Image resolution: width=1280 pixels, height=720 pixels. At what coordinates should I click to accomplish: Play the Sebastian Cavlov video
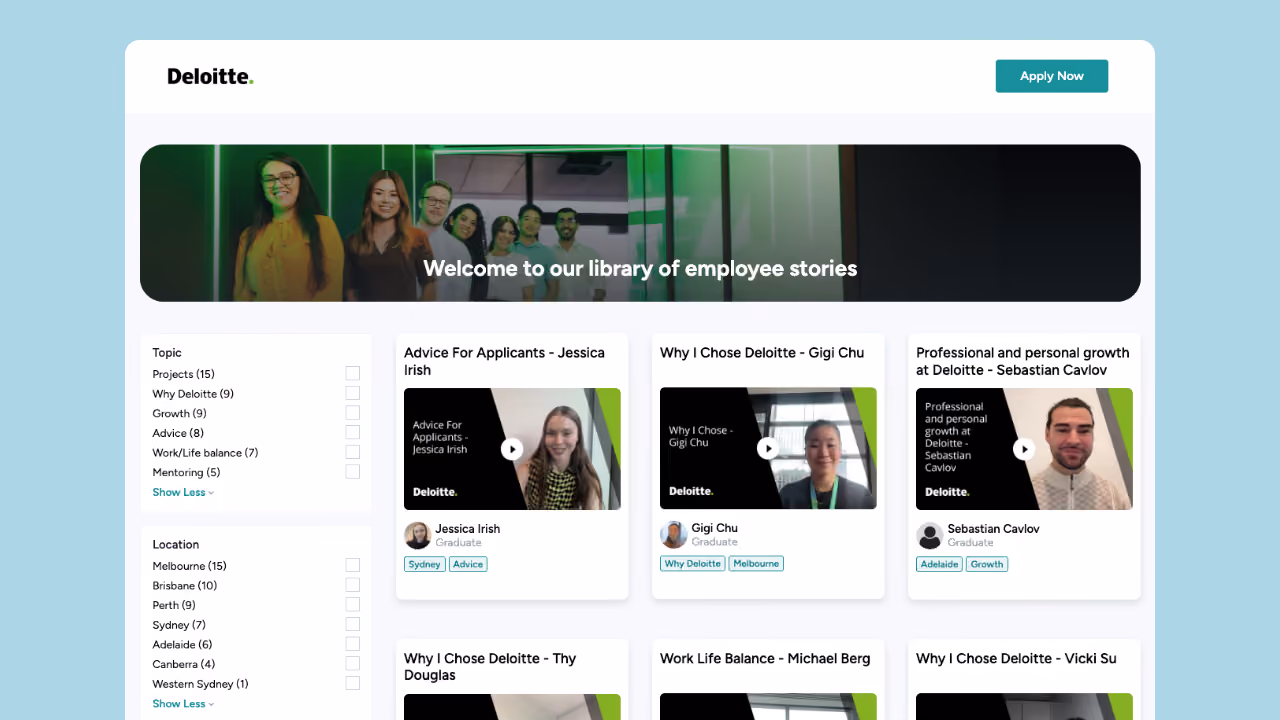click(x=1024, y=449)
